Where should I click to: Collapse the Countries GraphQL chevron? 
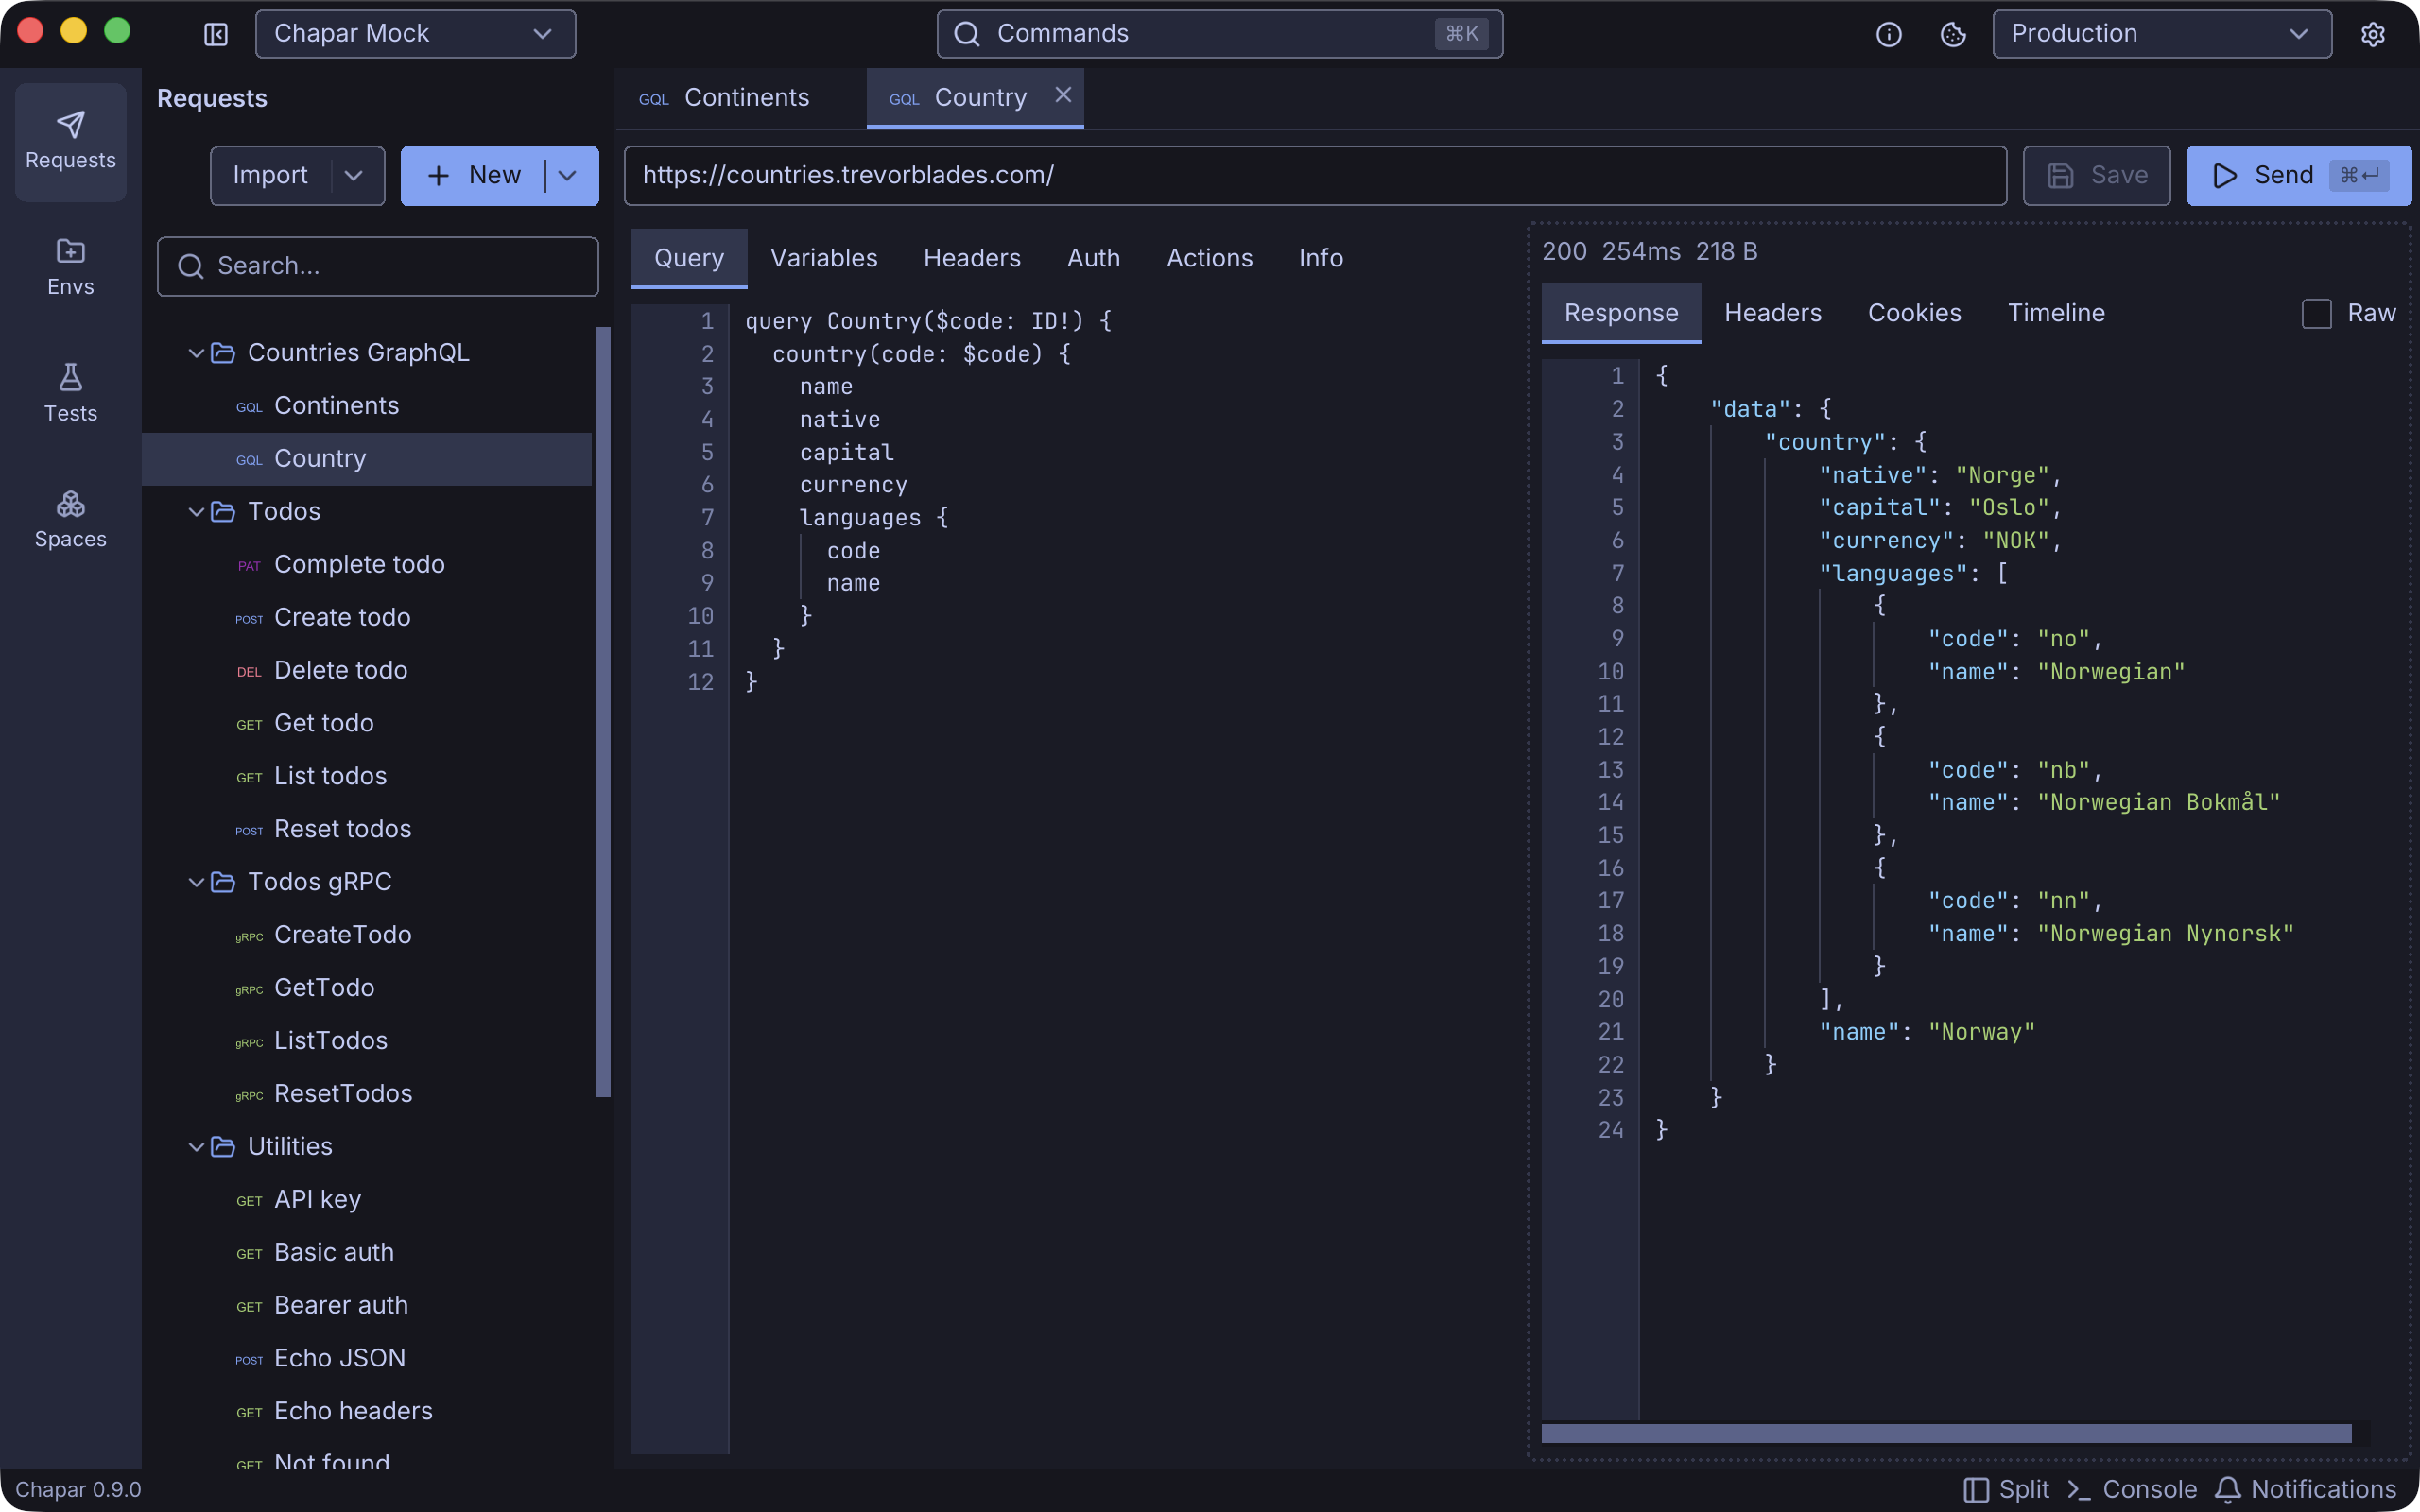point(196,353)
